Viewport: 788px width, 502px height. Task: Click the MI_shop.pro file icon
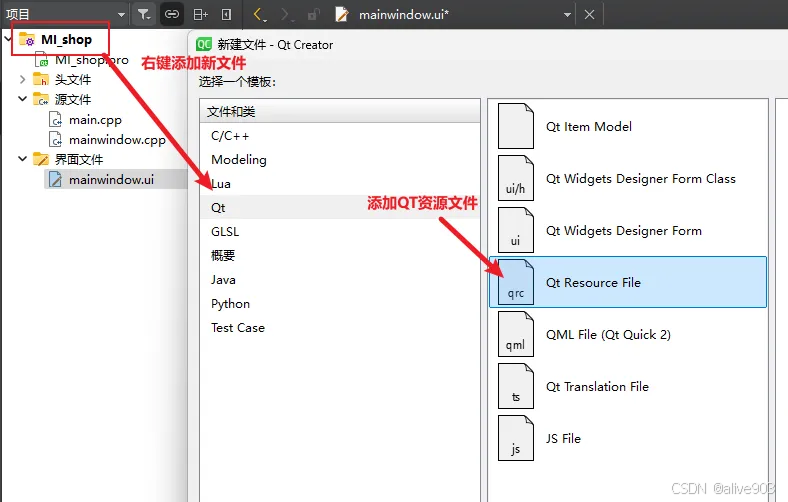click(x=41, y=60)
